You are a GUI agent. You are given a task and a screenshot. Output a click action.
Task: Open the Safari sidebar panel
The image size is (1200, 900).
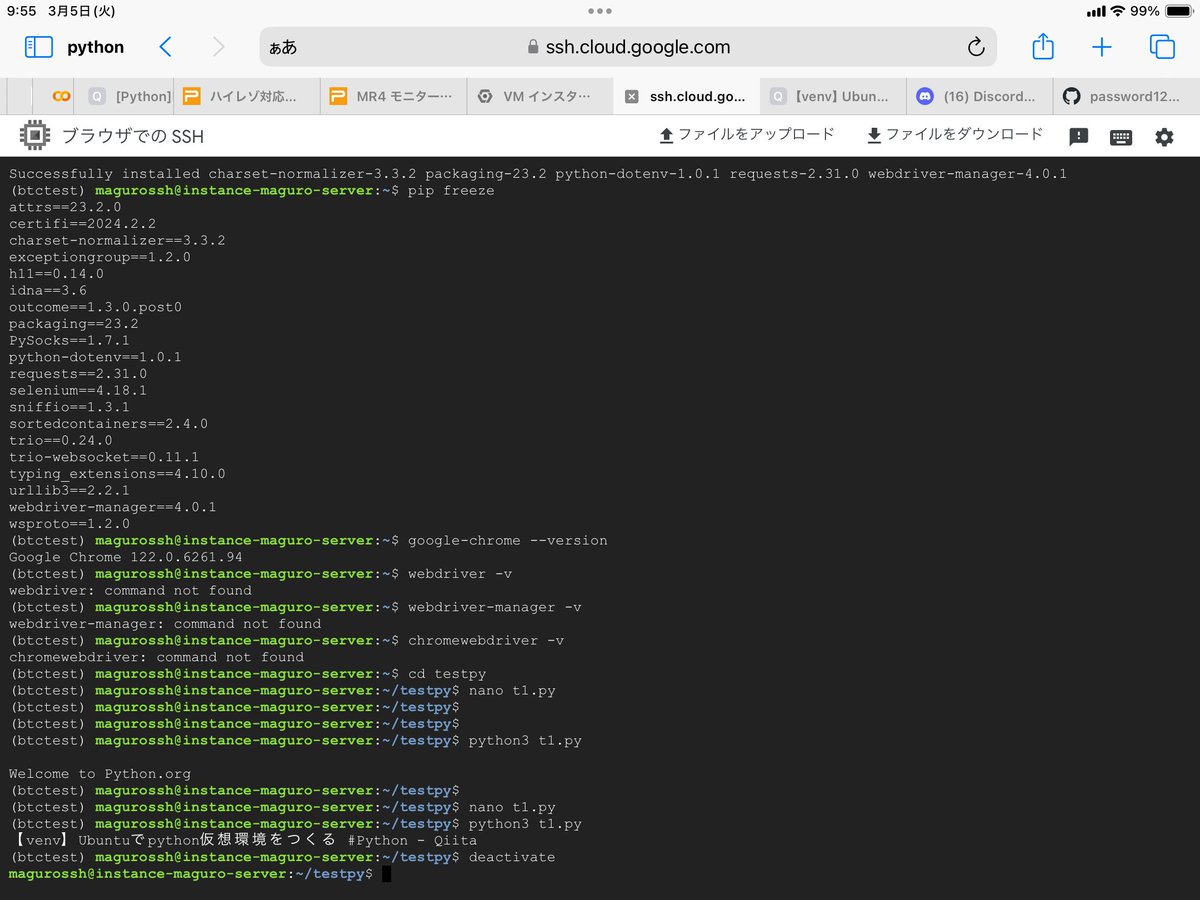pyautogui.click(x=38, y=47)
